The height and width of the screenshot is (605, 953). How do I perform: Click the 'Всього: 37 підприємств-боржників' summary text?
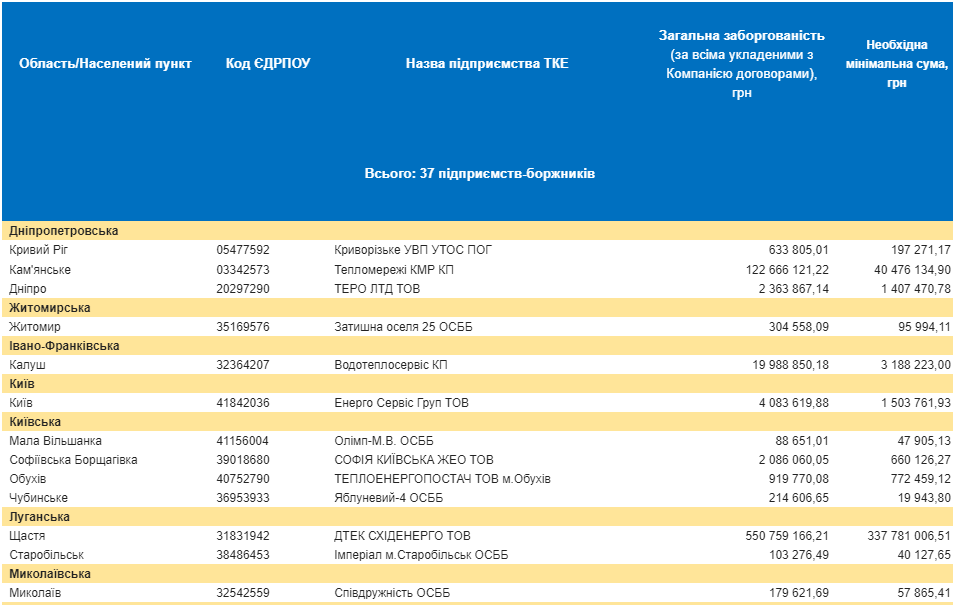[480, 173]
